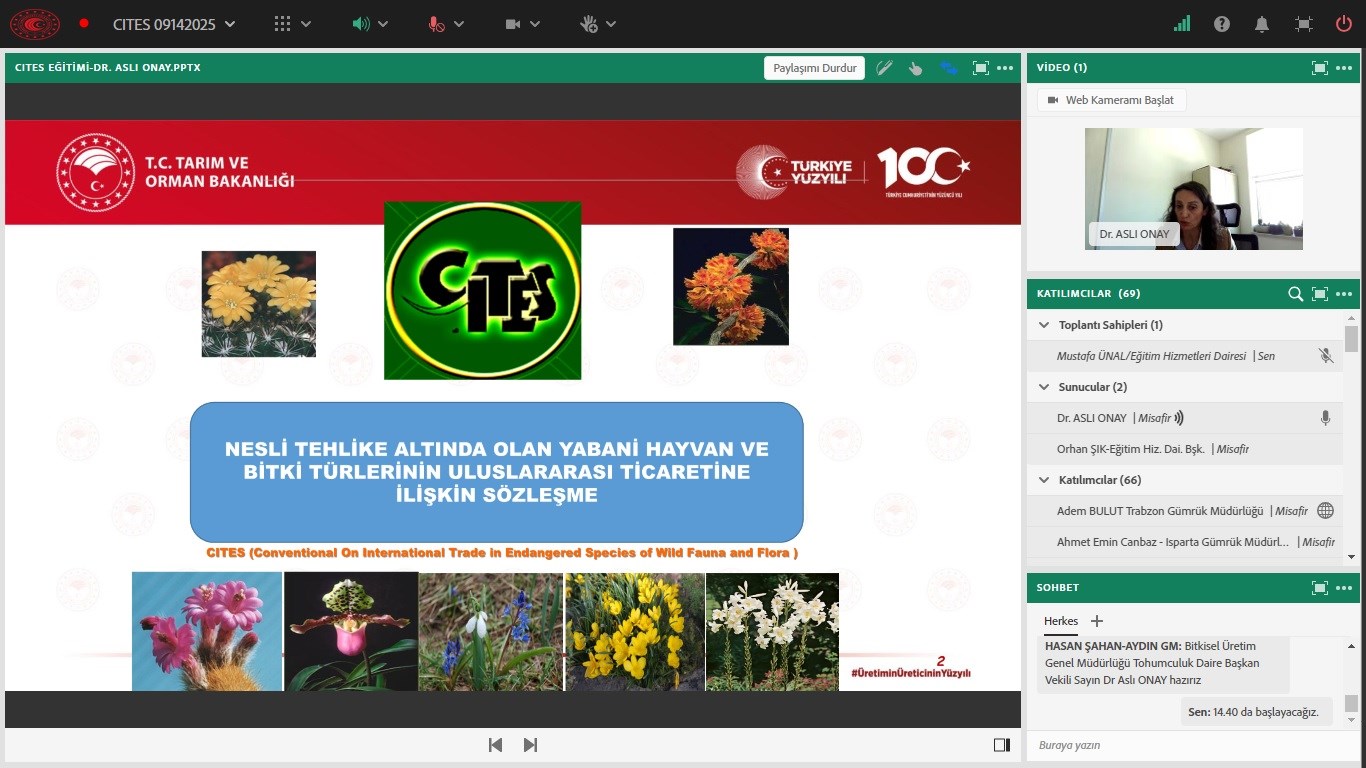The image size is (1366, 768).
Task: Toggle full screen in the top bar
Action: (x=1303, y=24)
